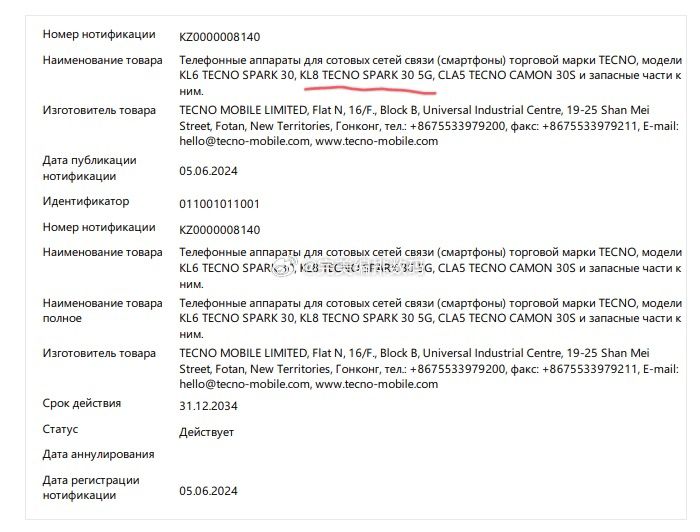The height and width of the screenshot is (532, 700).
Task: Click notification number KZ0000008140 at top
Action: tap(219, 37)
